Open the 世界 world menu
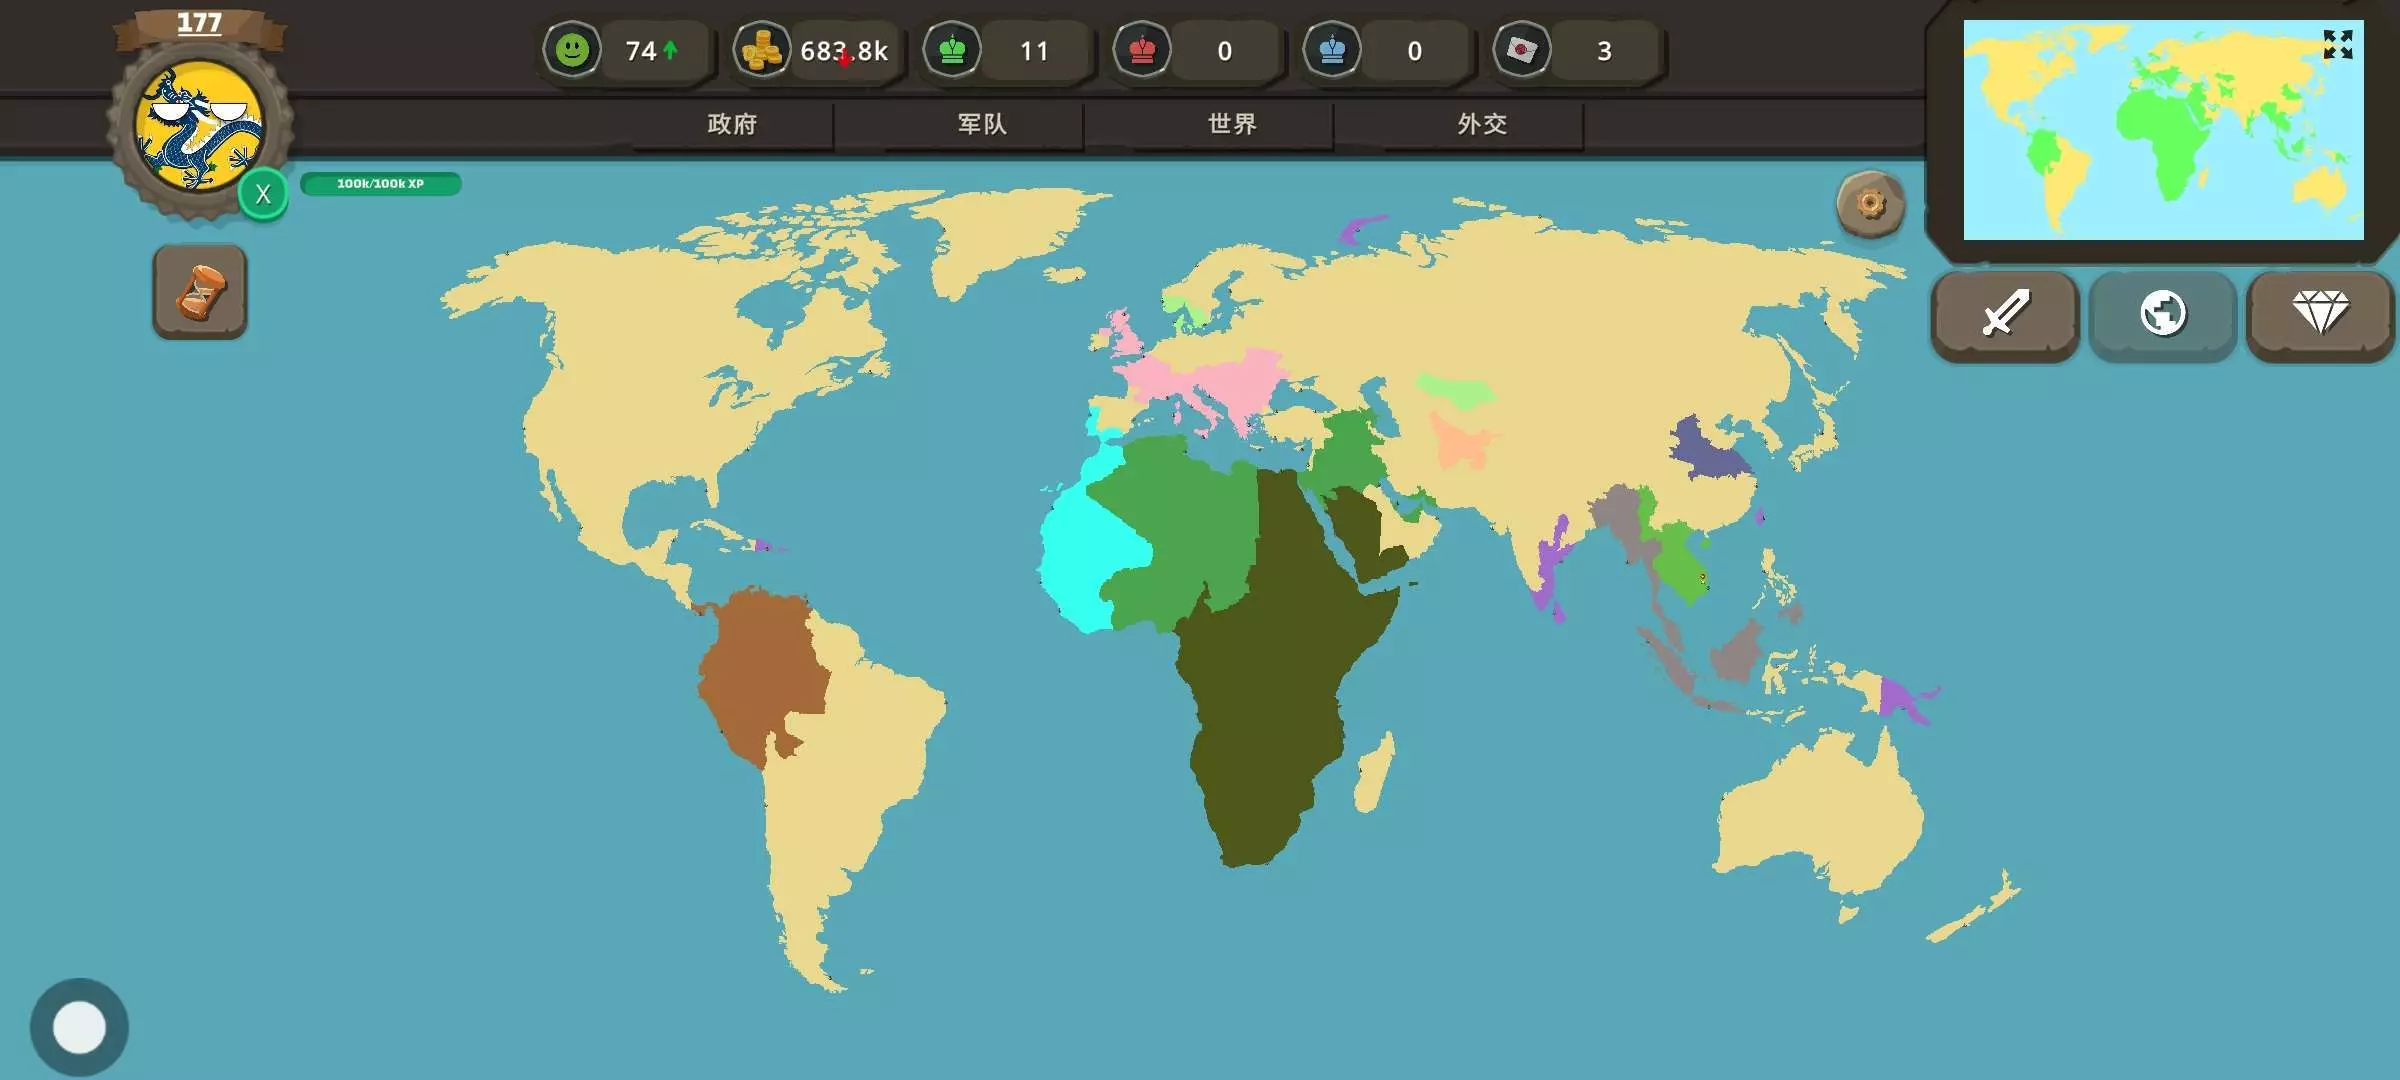The width and height of the screenshot is (2400, 1080). click(1232, 124)
